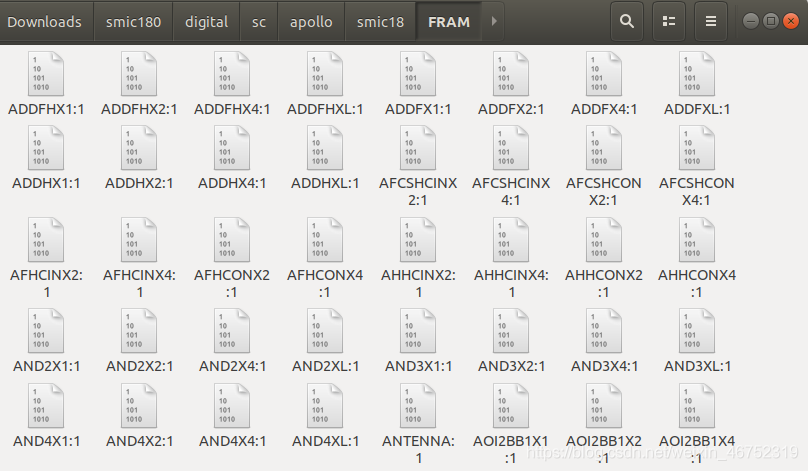The width and height of the screenshot is (808, 471).
Task: Go to digital folder in path bar
Action: click(206, 22)
